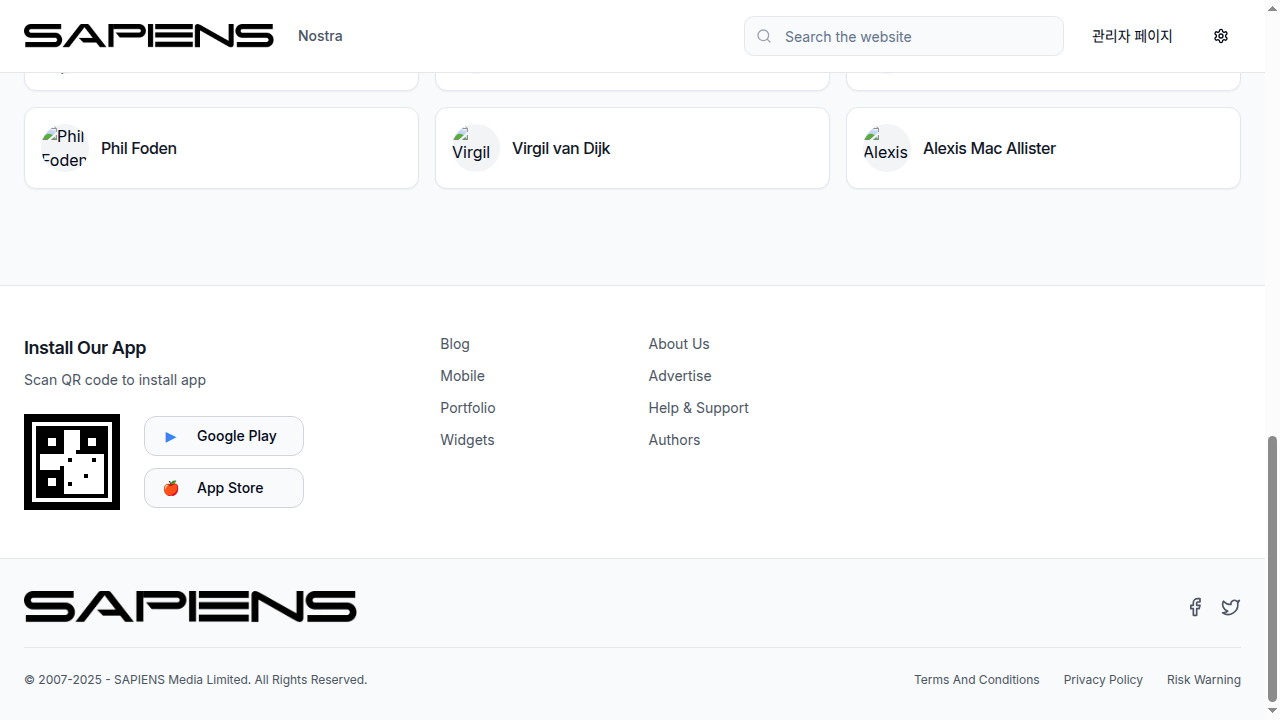This screenshot has height=720, width=1280.
Task: Click the search magnifier icon
Action: tap(764, 36)
